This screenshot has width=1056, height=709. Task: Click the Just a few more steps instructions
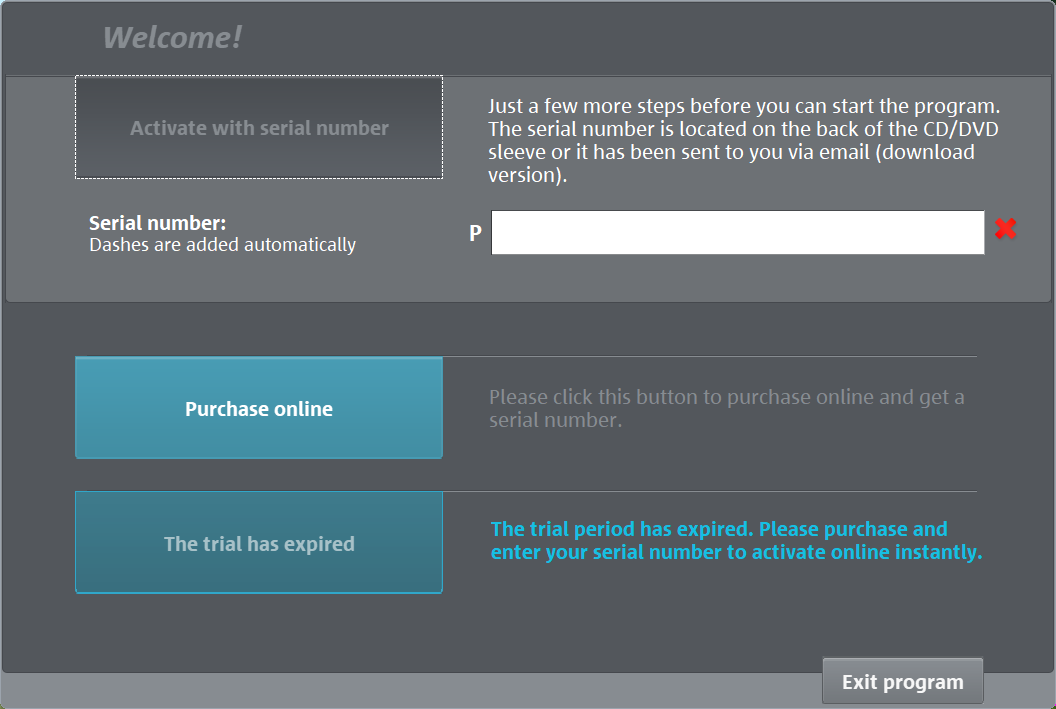pyautogui.click(x=743, y=106)
